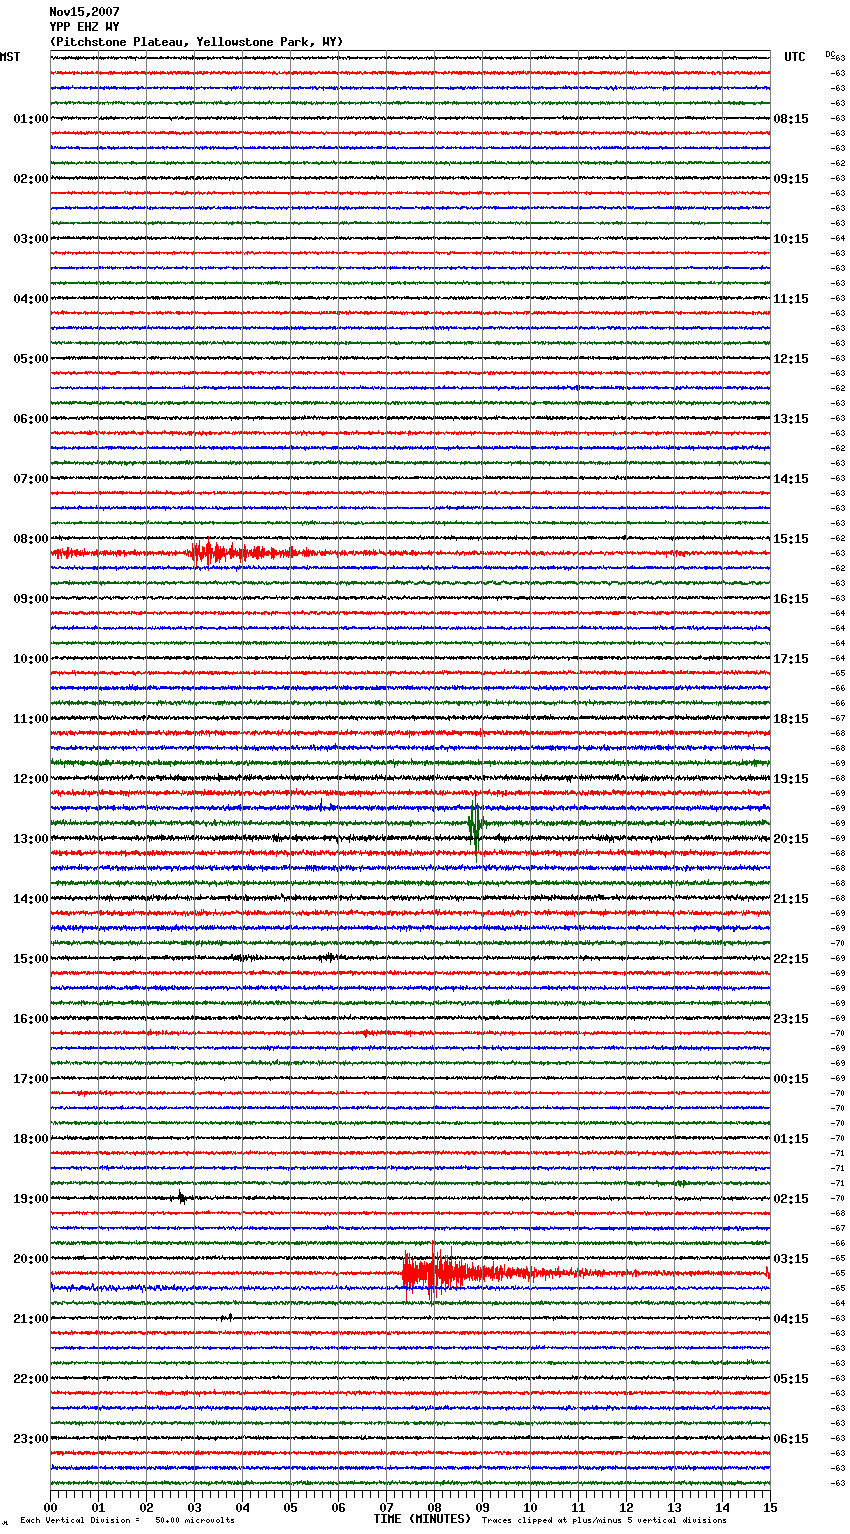850x1534 pixels.
Task: Select the 23:00 MST time label
Action: coord(30,1439)
